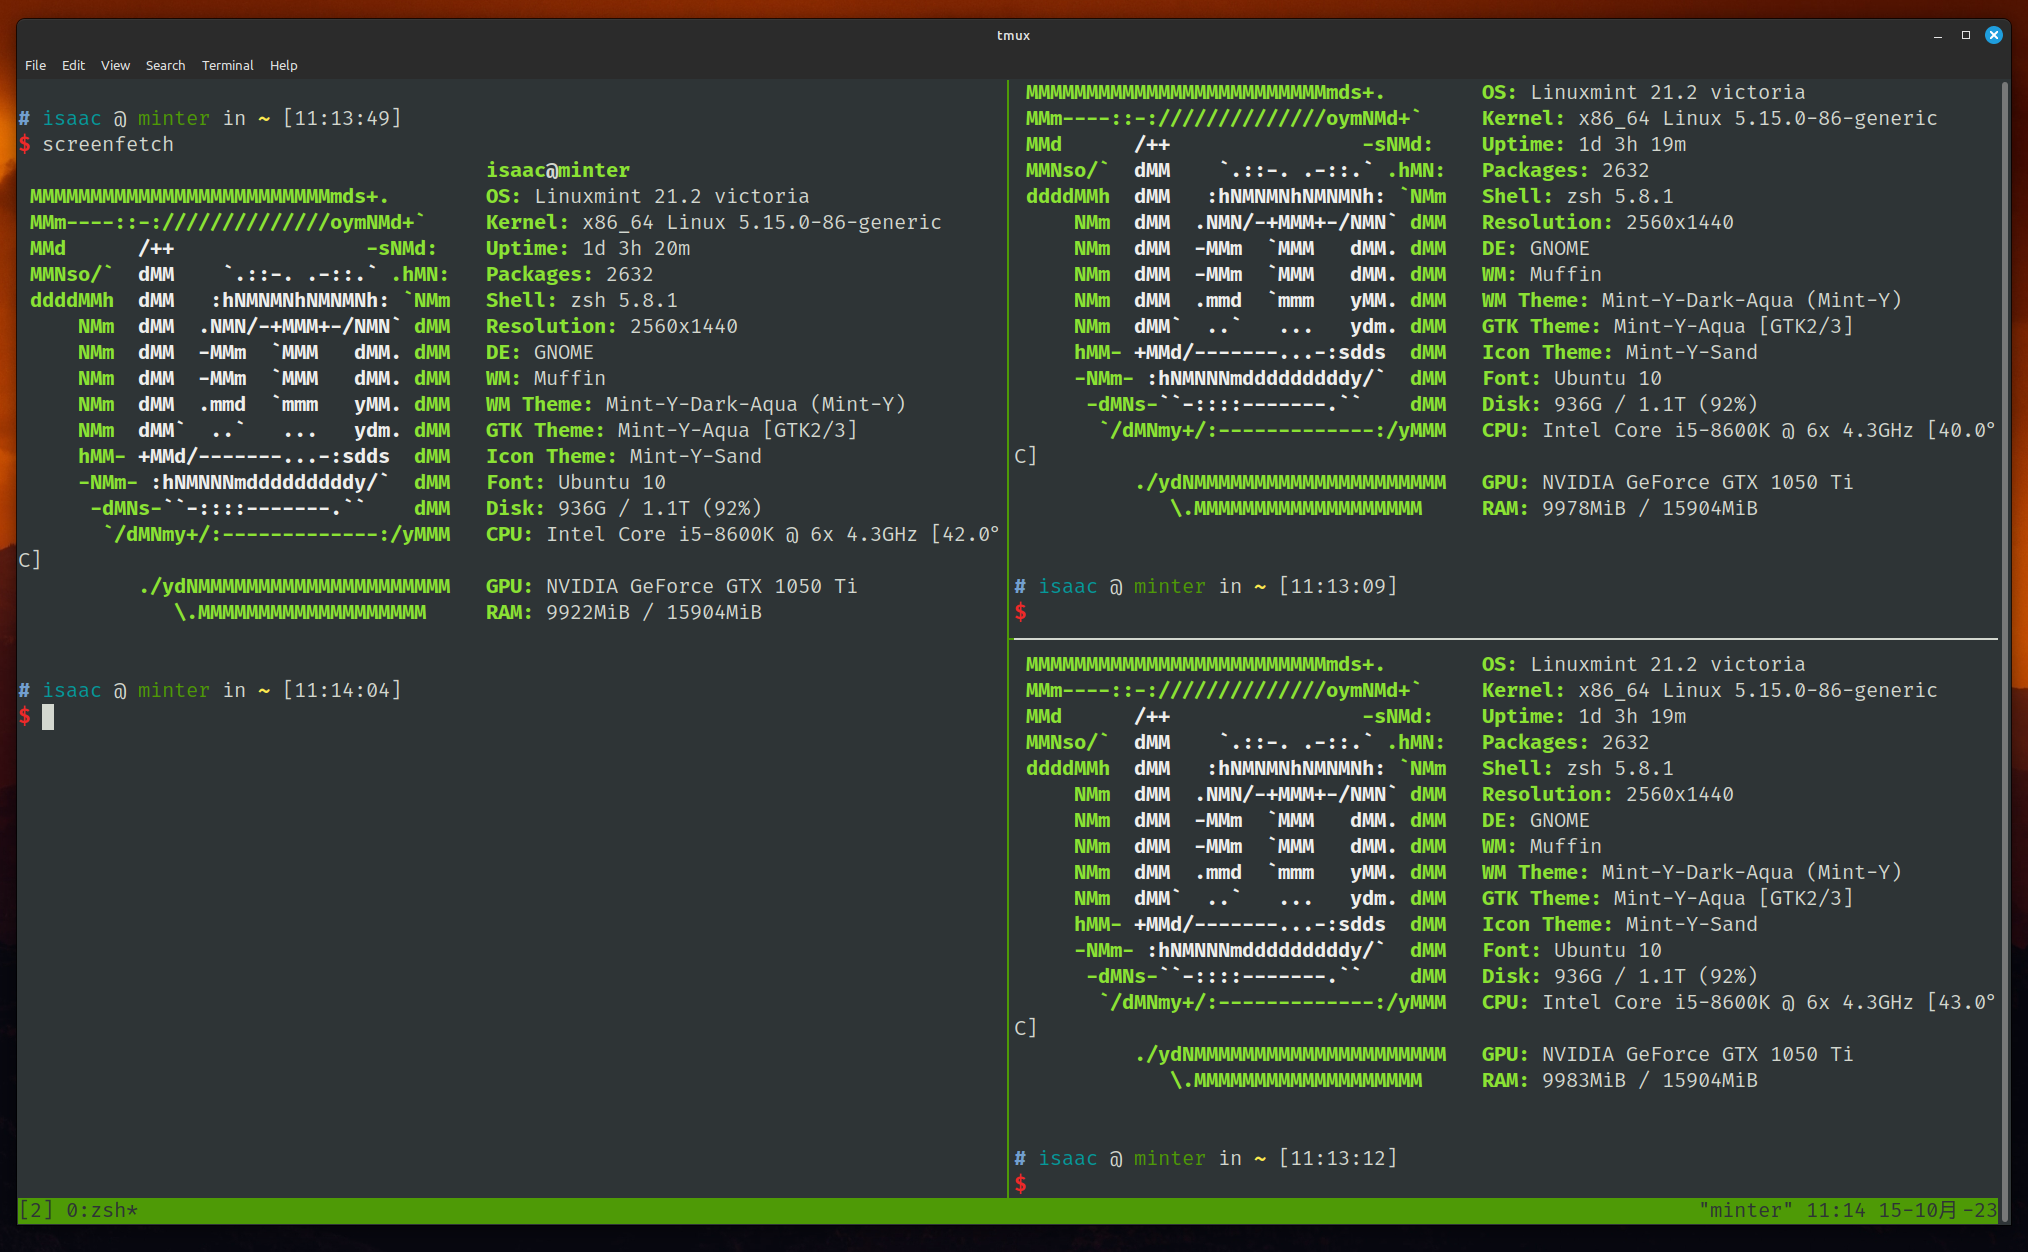Click the 'minter' hostname in the top-right prompt
2028x1252 pixels.
tap(1170, 586)
